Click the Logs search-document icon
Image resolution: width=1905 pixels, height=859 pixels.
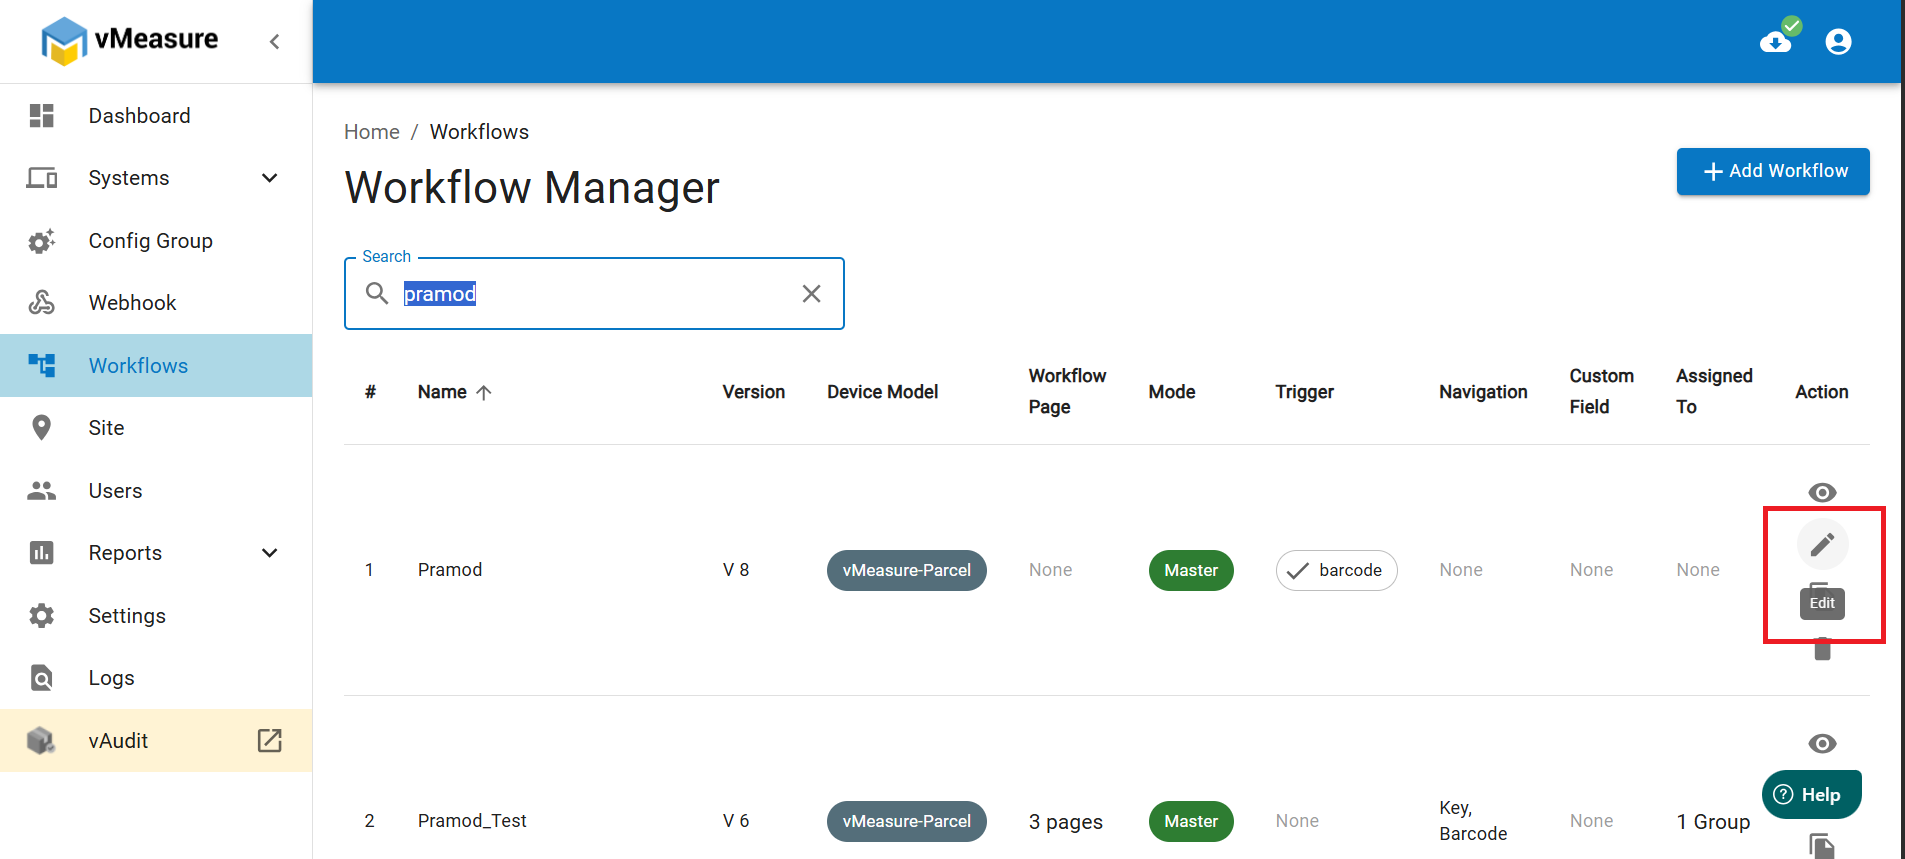[x=41, y=678]
